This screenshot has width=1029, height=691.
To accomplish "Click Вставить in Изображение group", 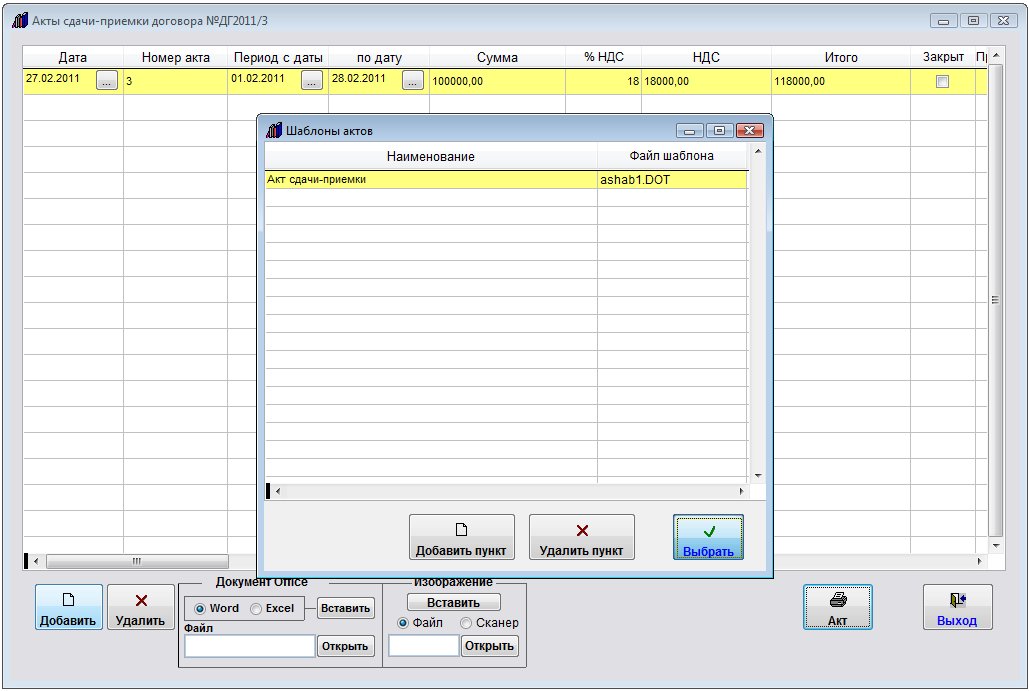I will 453,602.
